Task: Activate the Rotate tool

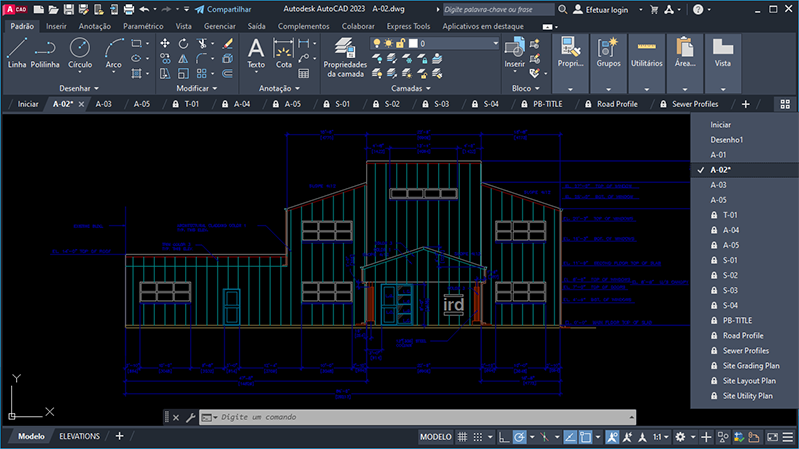Action: click(183, 44)
